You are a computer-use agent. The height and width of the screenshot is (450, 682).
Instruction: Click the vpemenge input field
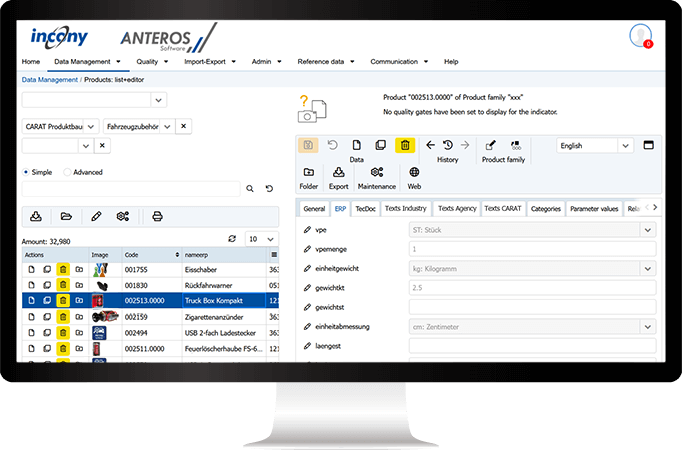(x=532, y=249)
